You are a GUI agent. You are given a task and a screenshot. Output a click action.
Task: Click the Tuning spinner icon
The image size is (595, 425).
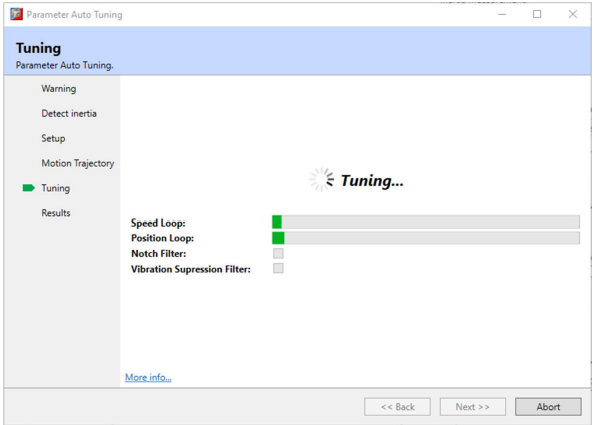[321, 179]
